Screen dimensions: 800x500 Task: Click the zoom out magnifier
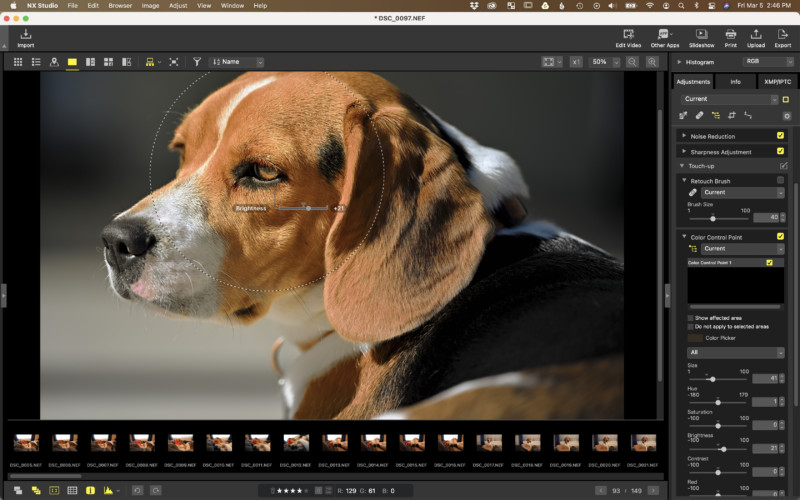click(632, 62)
